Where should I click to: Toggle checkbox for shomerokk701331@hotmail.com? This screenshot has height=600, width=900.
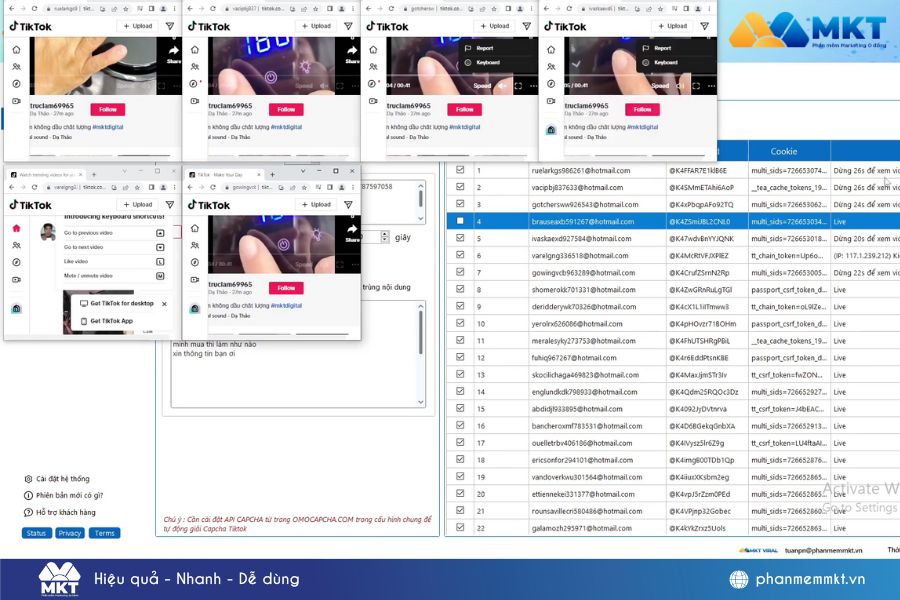pos(460,289)
